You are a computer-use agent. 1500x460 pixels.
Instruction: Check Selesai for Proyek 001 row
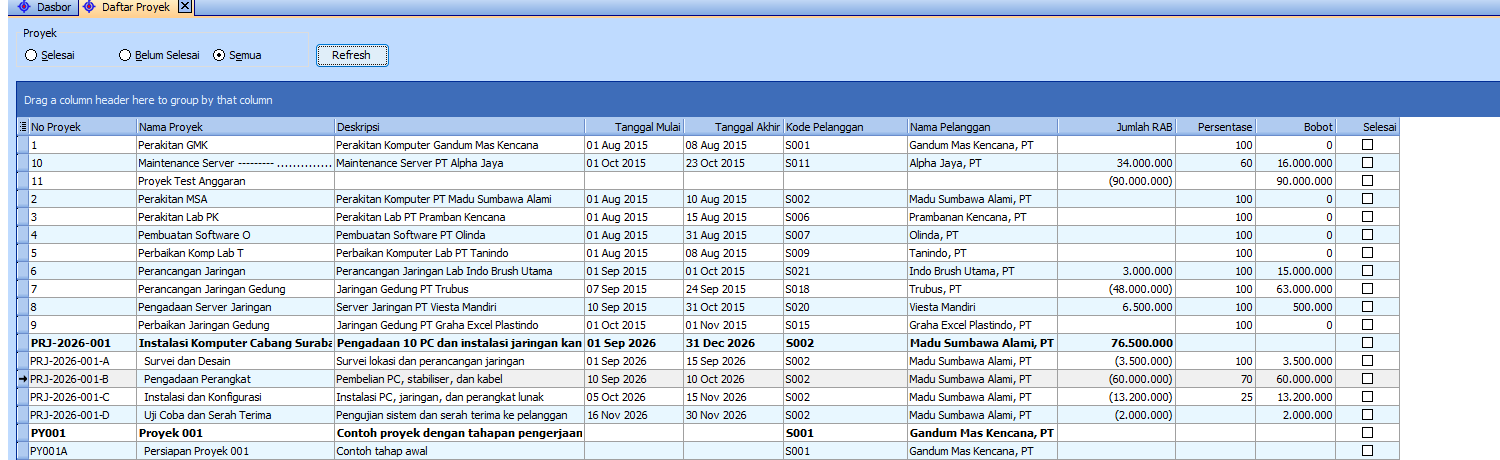(1367, 433)
